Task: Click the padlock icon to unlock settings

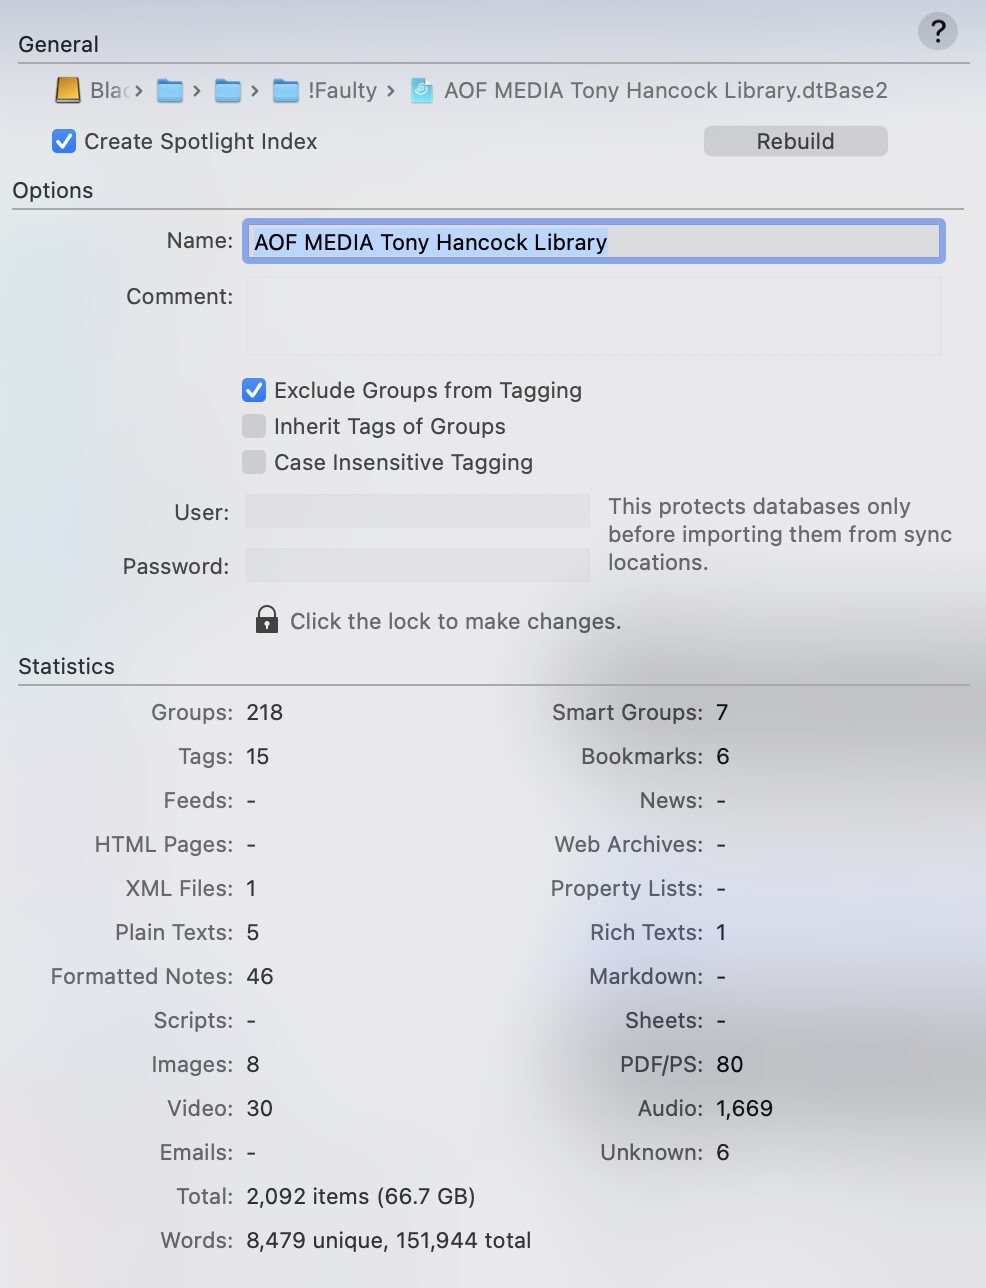Action: coord(267,620)
